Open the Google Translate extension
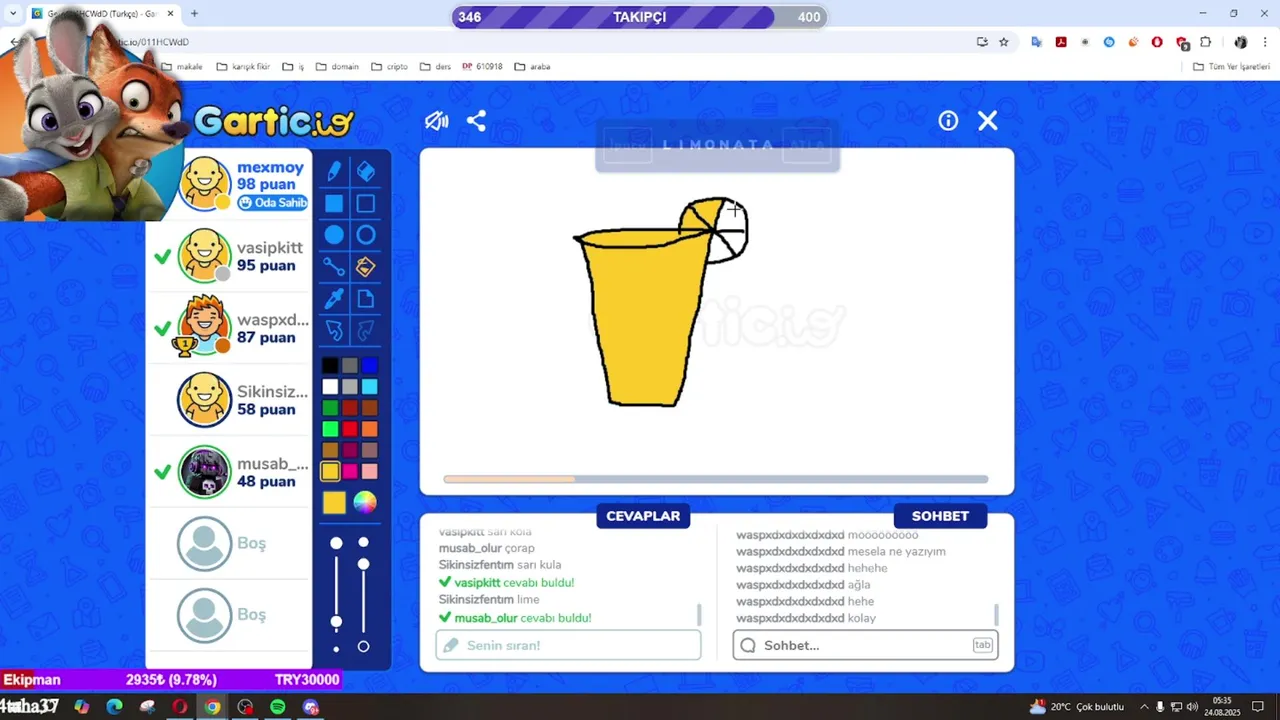This screenshot has height=720, width=1280. pos(1037,42)
